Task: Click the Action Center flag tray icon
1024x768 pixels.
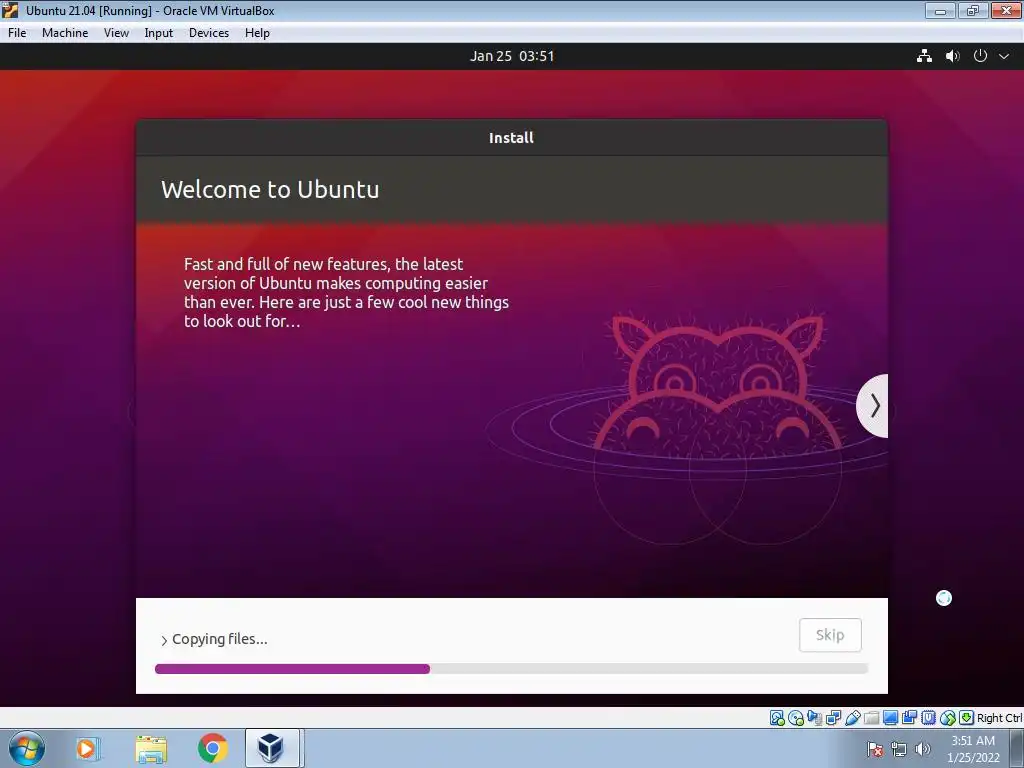Action: (875, 749)
